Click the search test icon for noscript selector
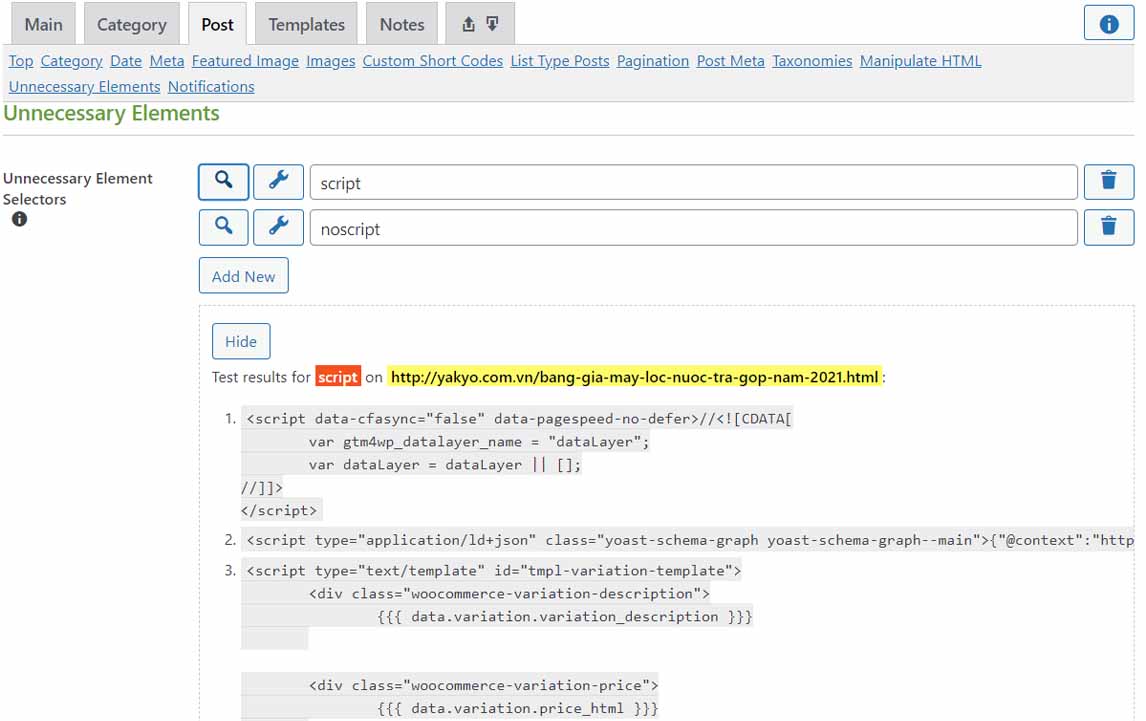 click(x=223, y=227)
